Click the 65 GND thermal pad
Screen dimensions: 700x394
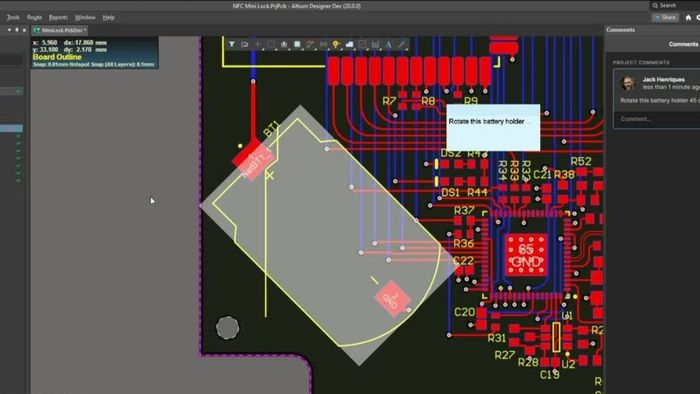click(x=526, y=256)
